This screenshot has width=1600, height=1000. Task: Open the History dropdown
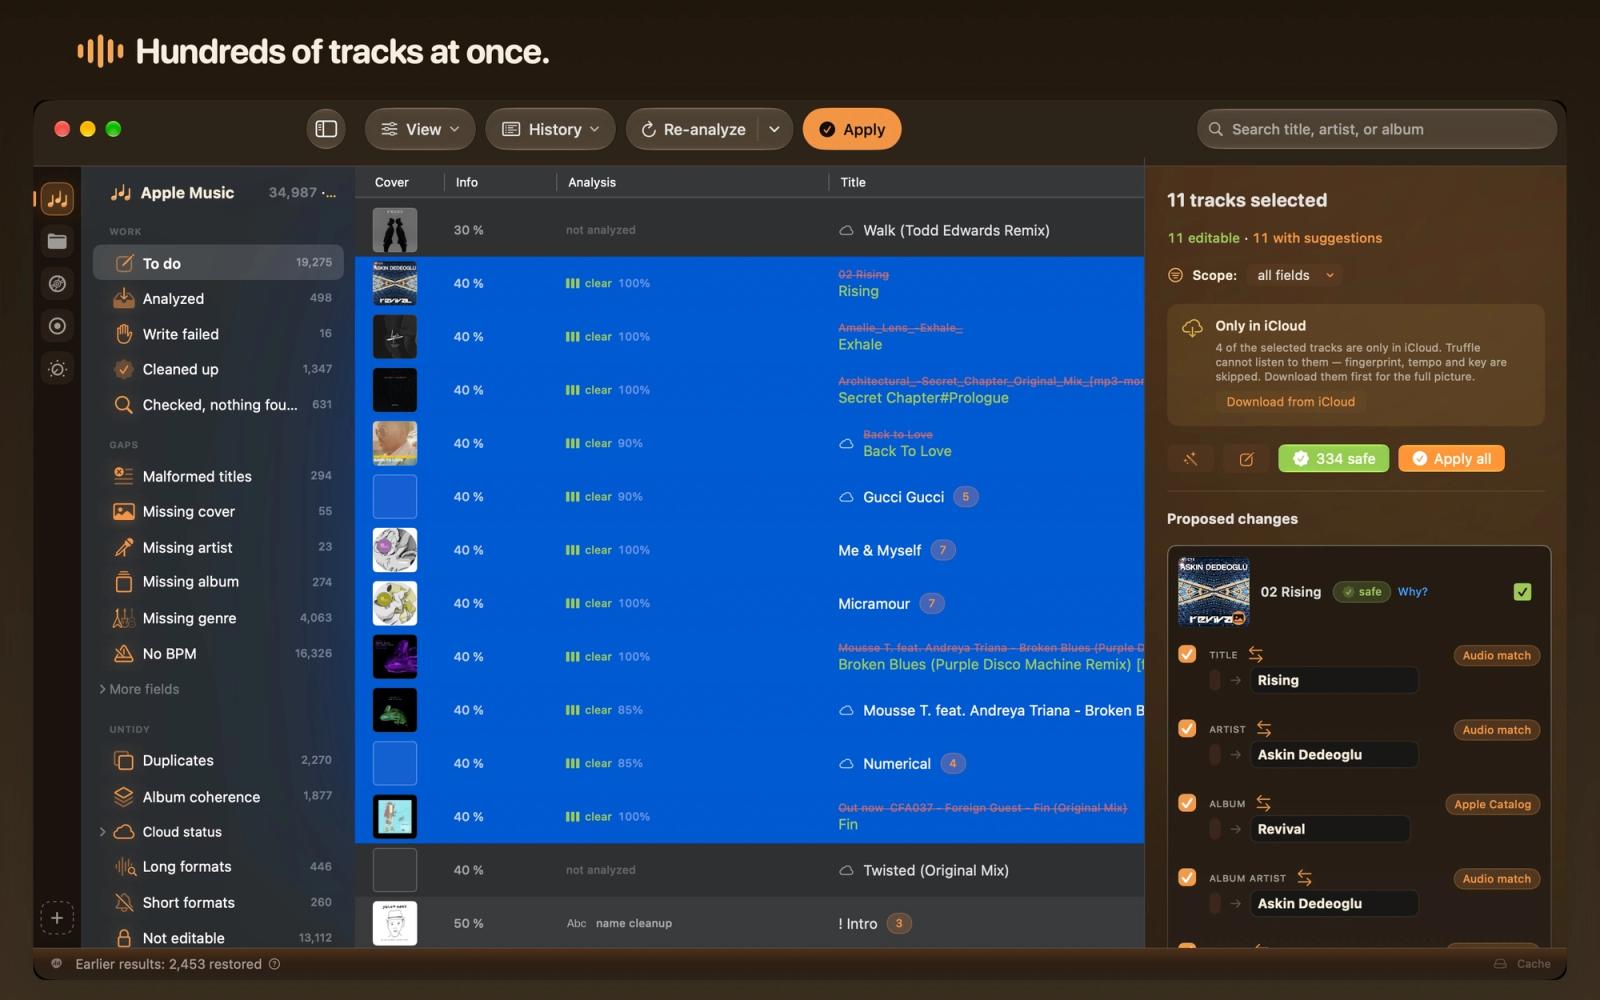pos(550,129)
